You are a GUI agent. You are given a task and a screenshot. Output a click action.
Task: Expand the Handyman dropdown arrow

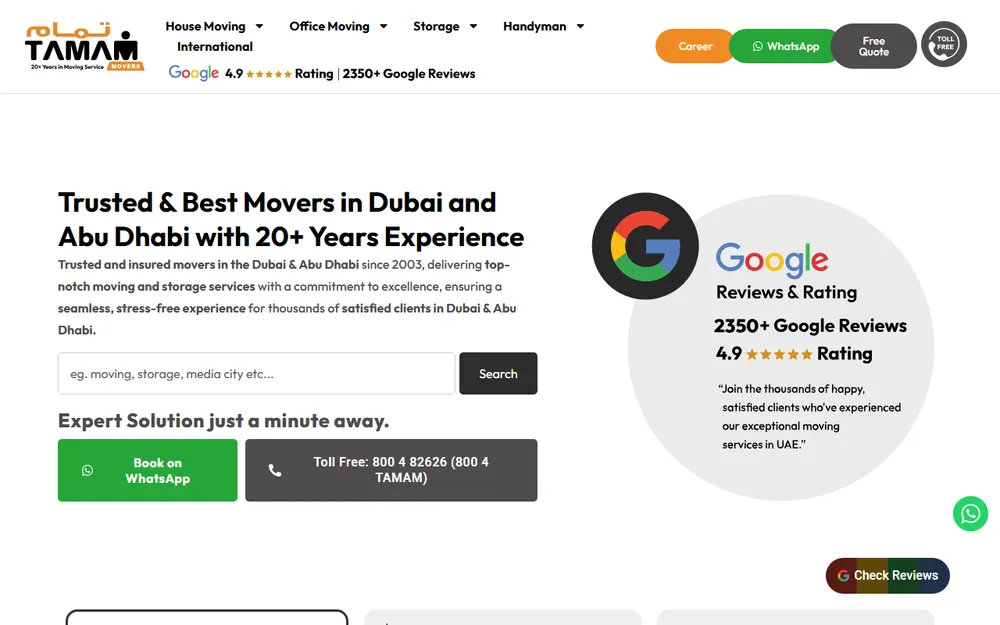[580, 26]
